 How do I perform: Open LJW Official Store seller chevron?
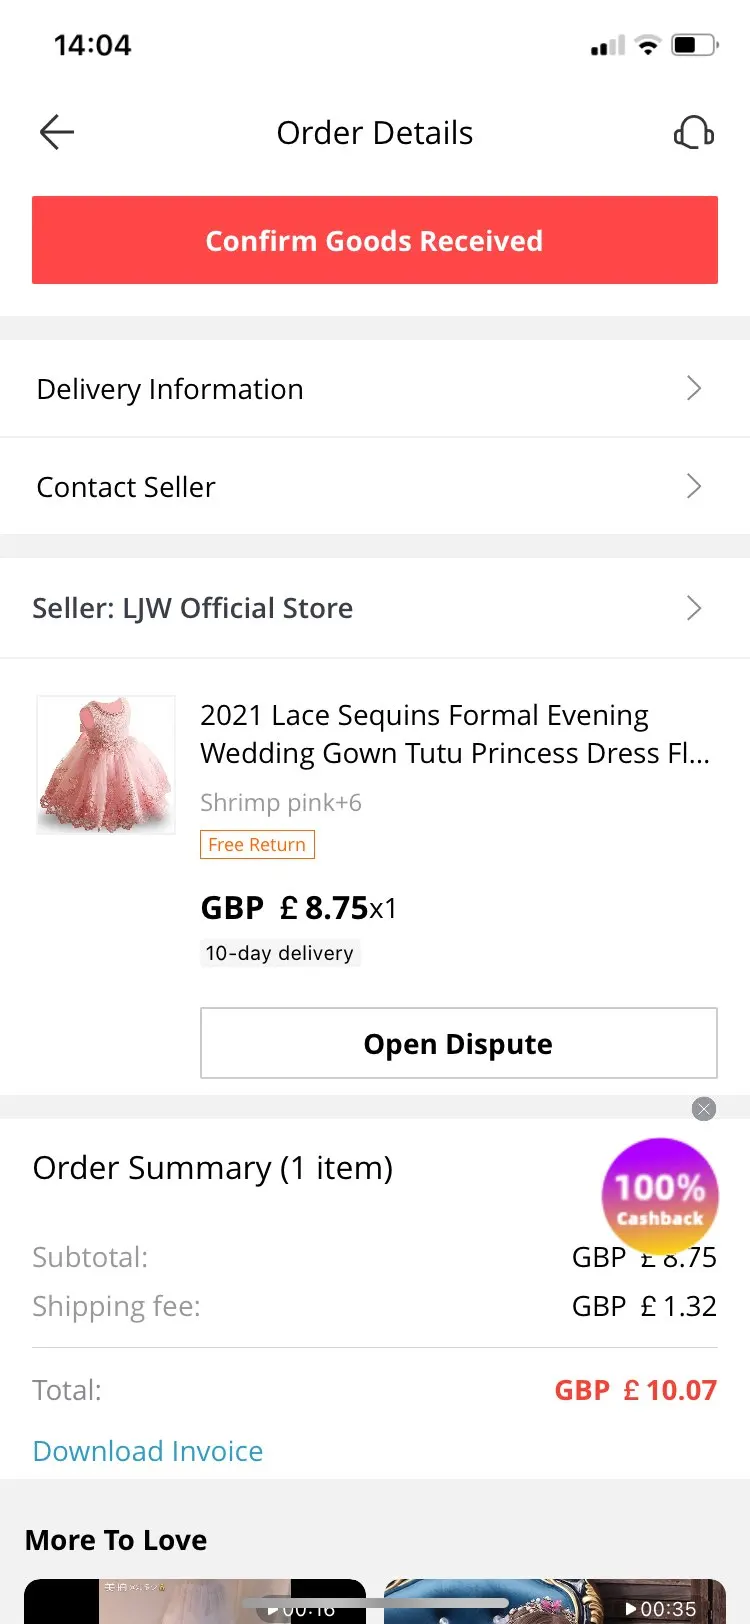tap(694, 608)
